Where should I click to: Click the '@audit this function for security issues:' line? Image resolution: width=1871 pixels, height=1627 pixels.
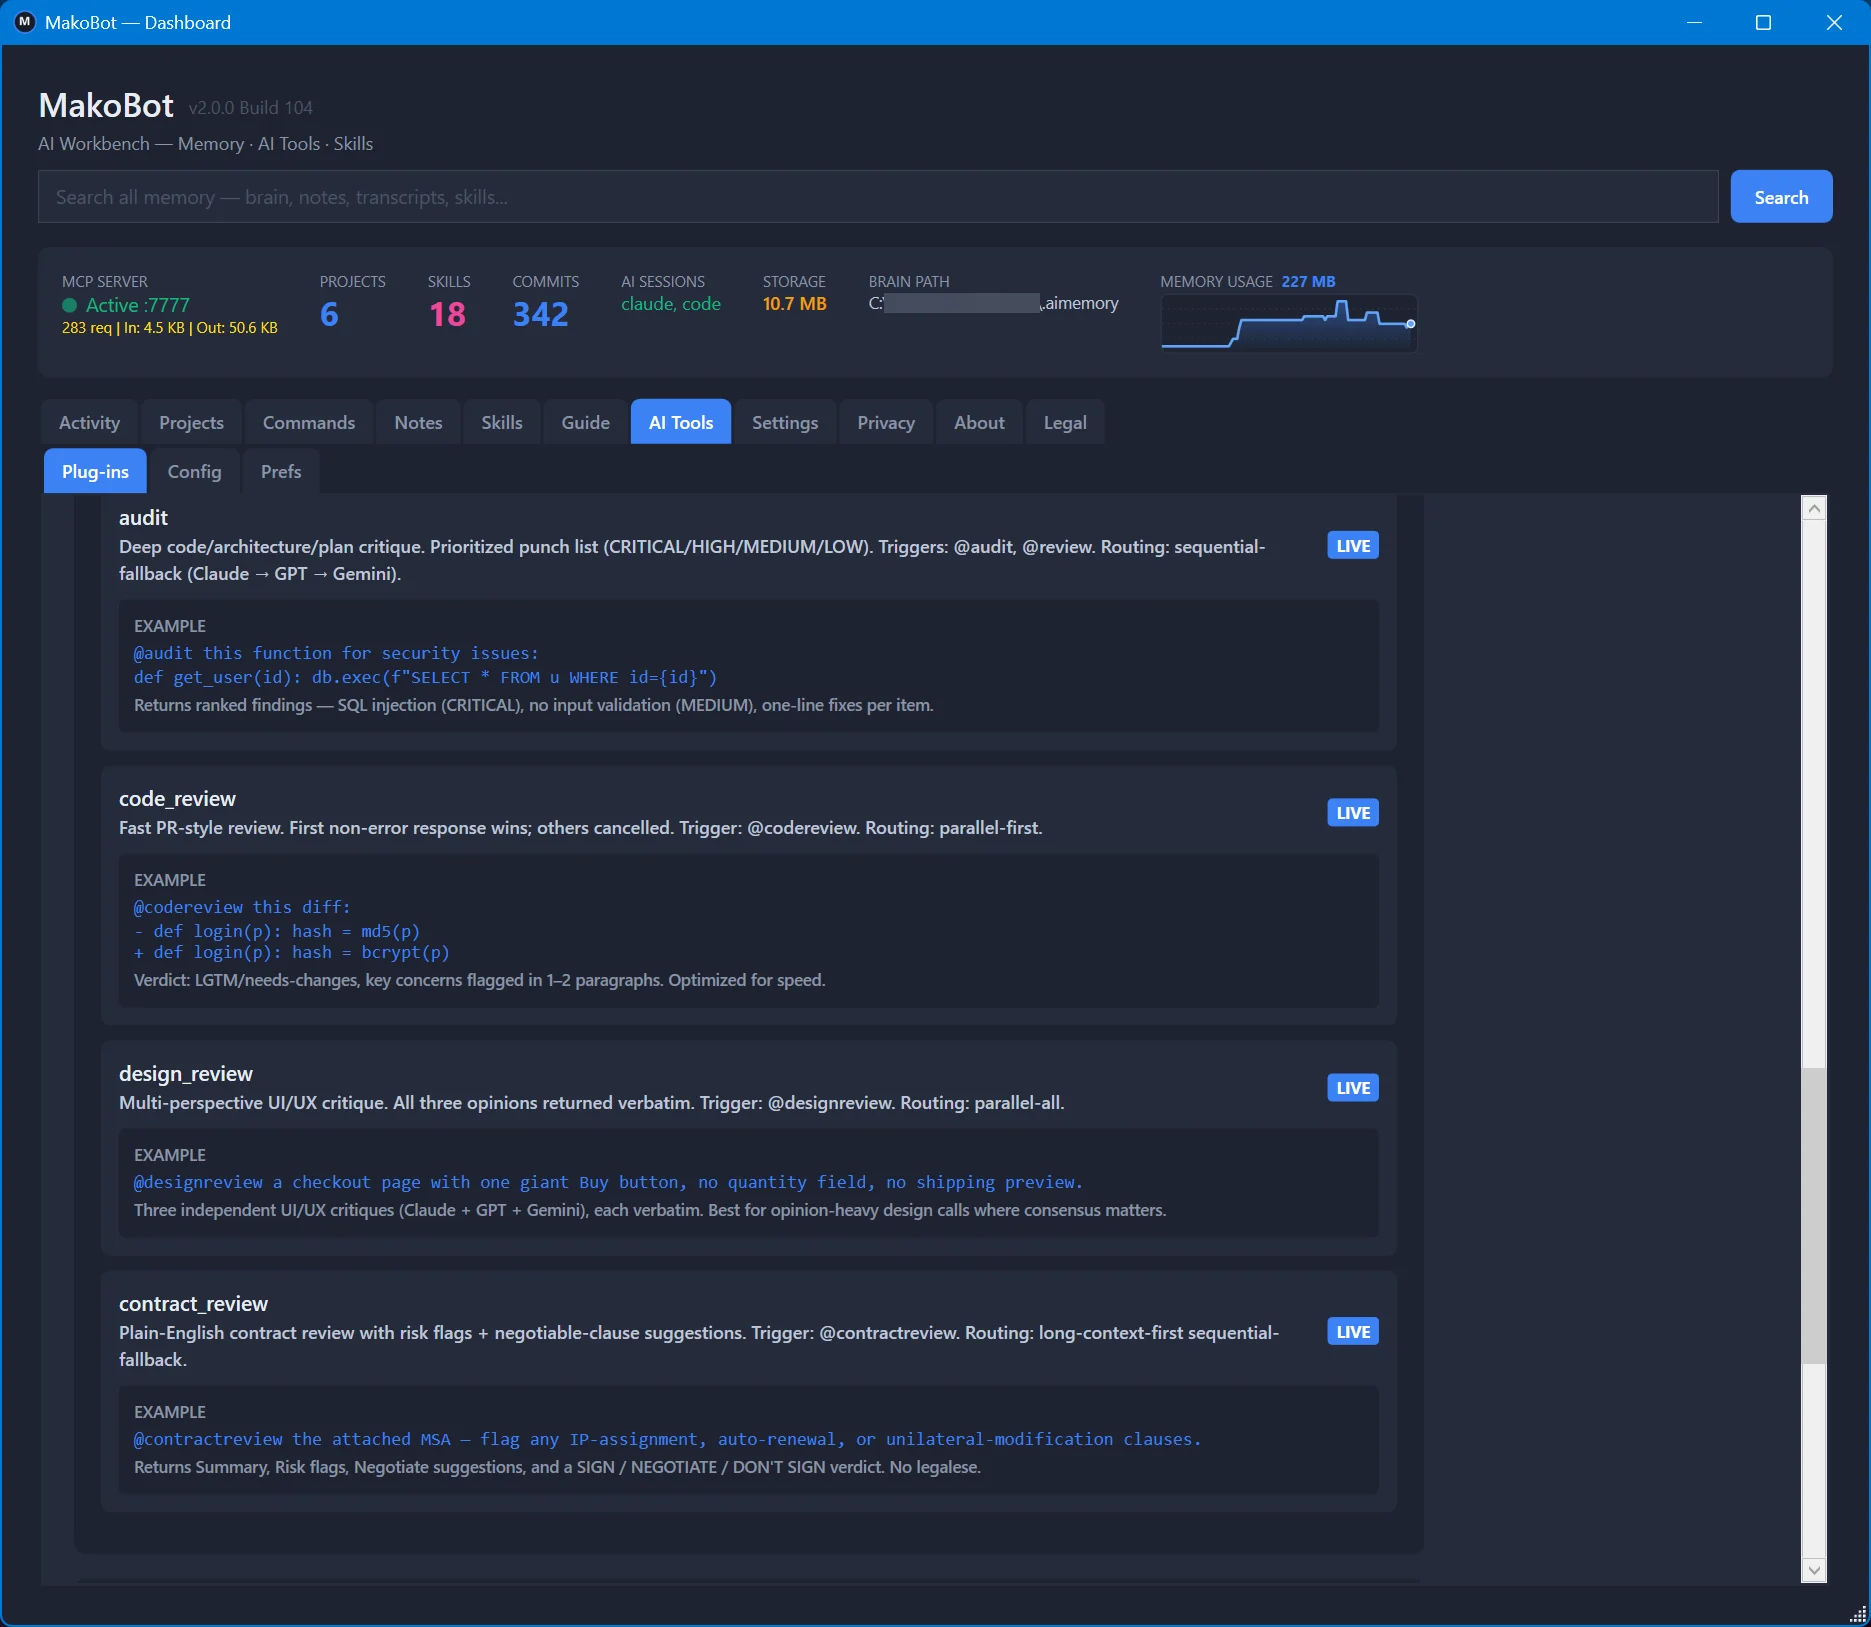pyautogui.click(x=336, y=653)
